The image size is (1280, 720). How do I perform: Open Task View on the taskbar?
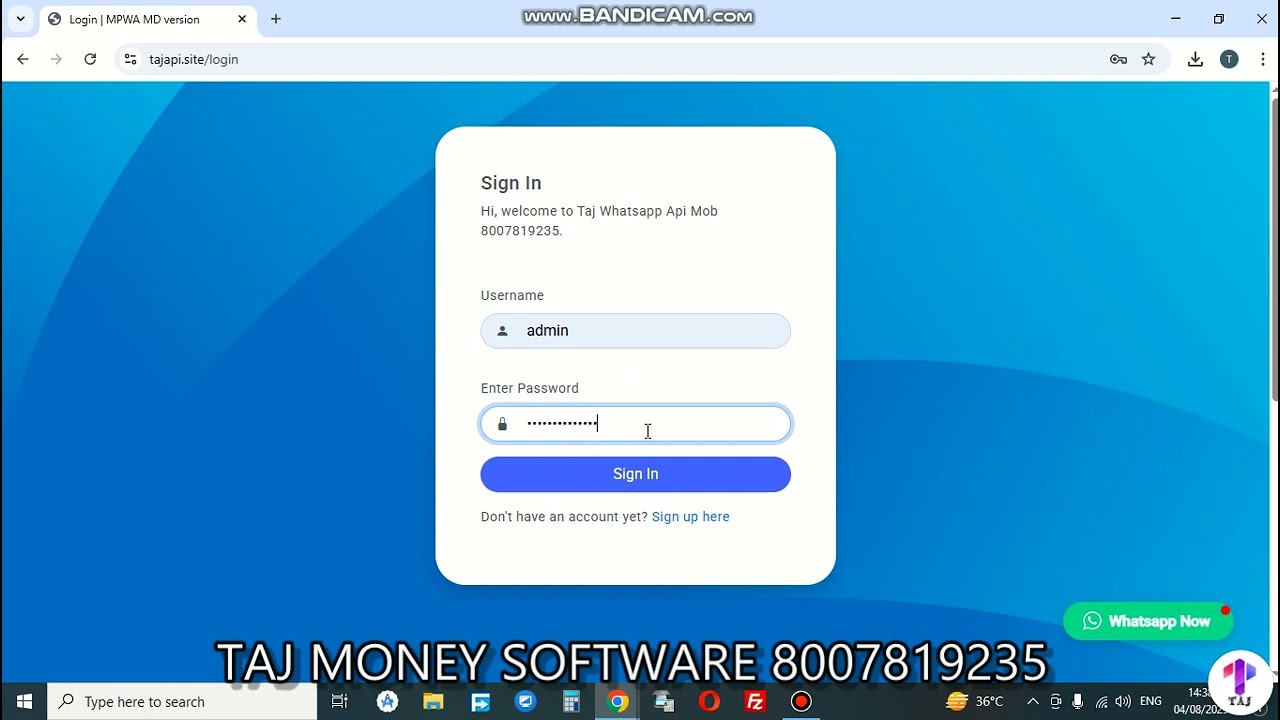(339, 702)
